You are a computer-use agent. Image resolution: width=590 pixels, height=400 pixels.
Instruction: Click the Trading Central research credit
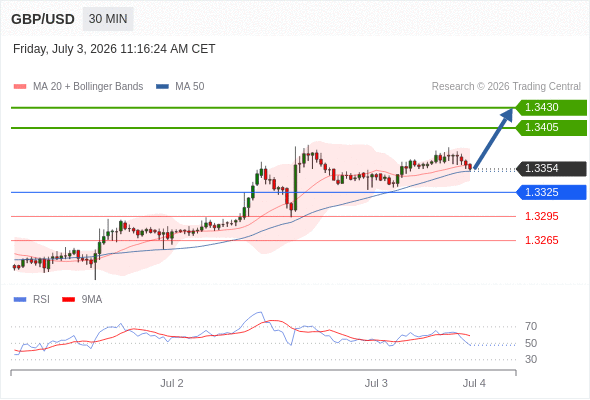[x=506, y=87]
